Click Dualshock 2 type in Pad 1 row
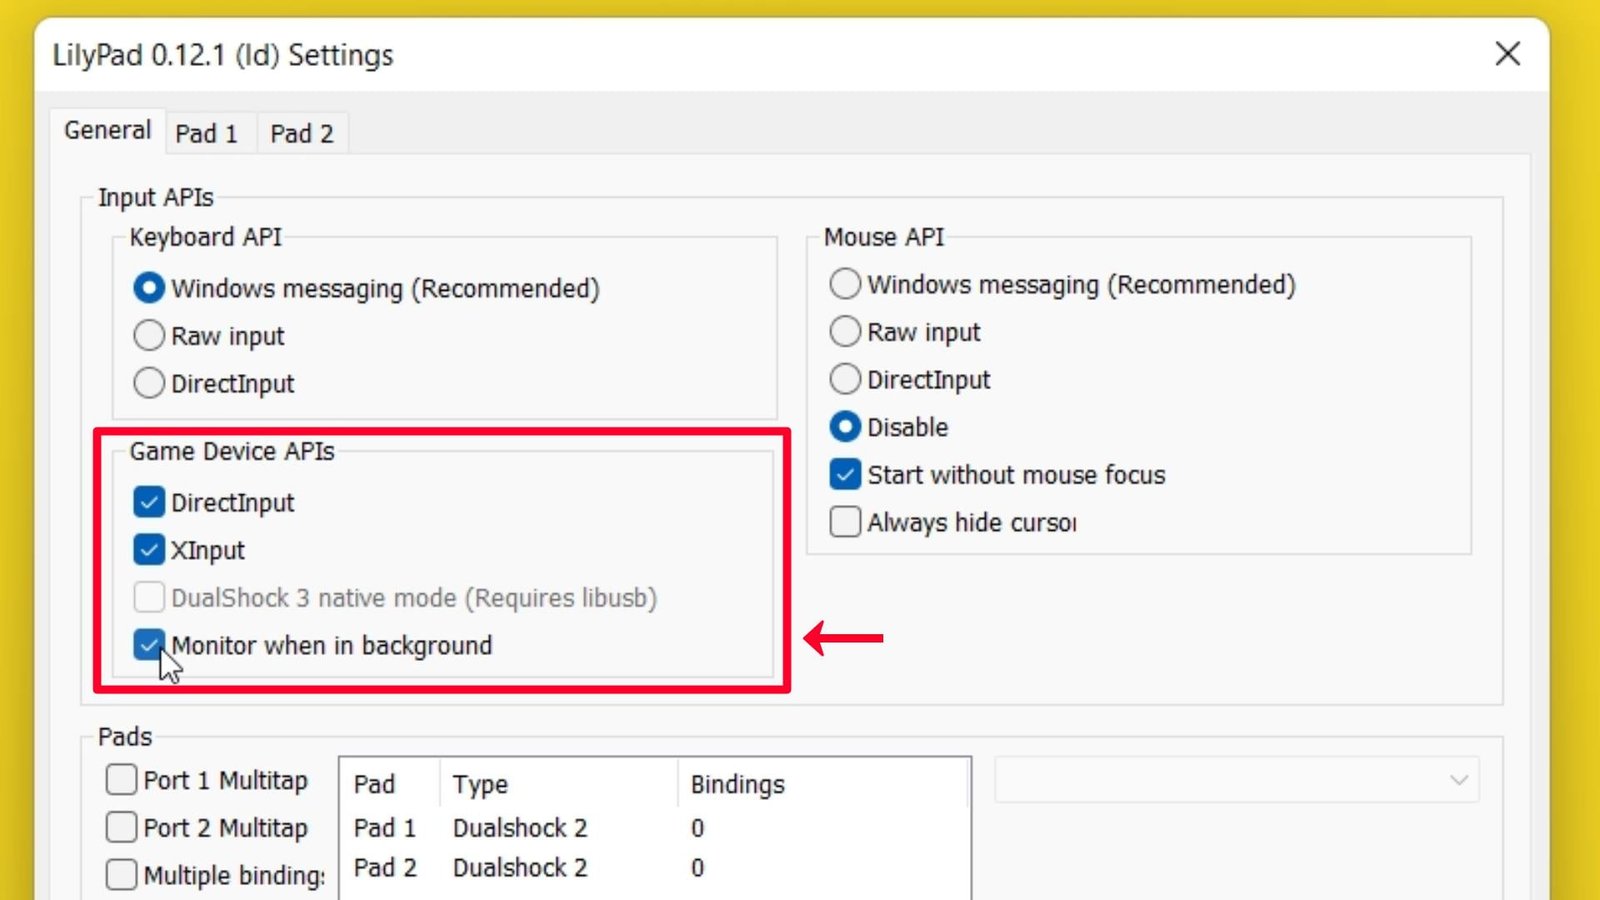The width and height of the screenshot is (1600, 900). point(520,828)
